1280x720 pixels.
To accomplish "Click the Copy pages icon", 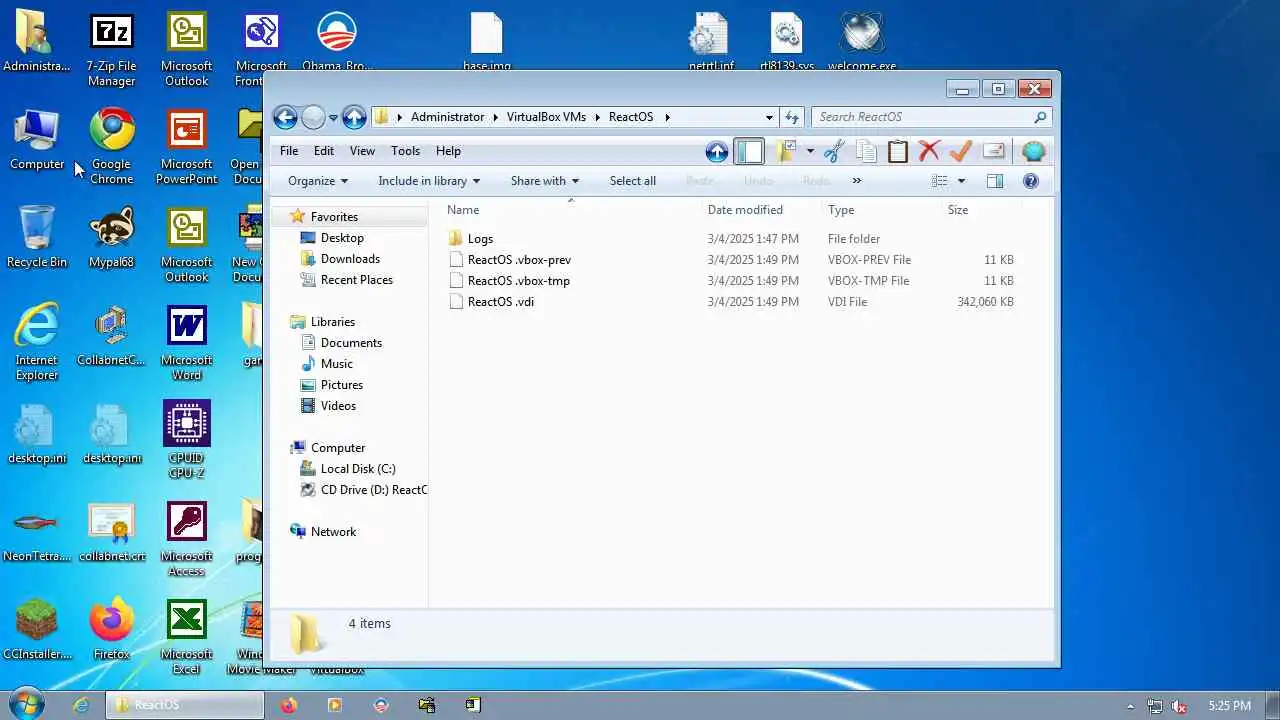I will tap(866, 152).
